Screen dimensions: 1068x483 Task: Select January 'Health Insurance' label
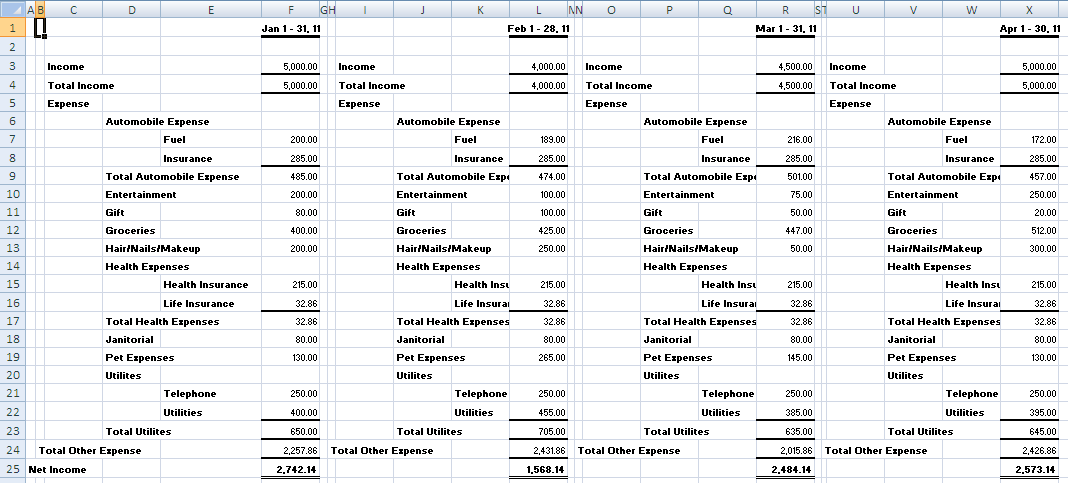tap(206, 285)
